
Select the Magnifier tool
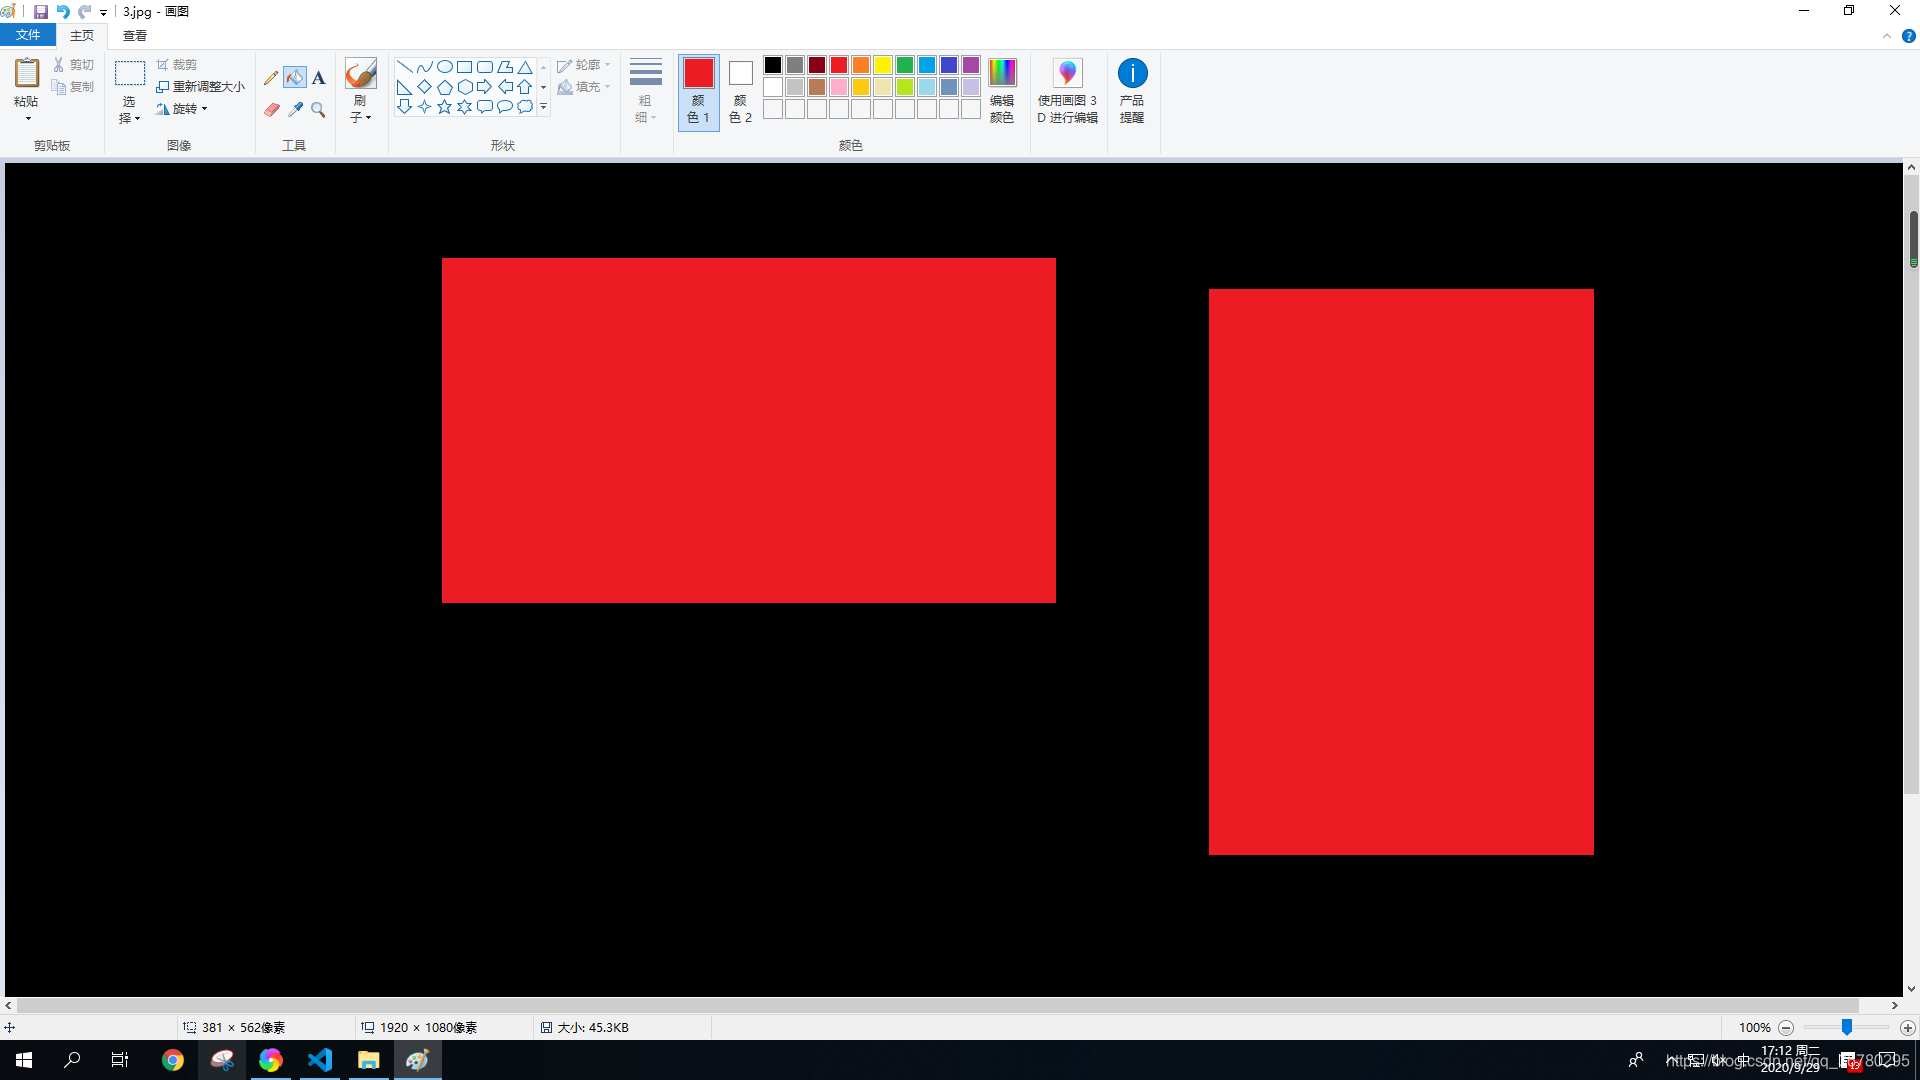[x=319, y=109]
